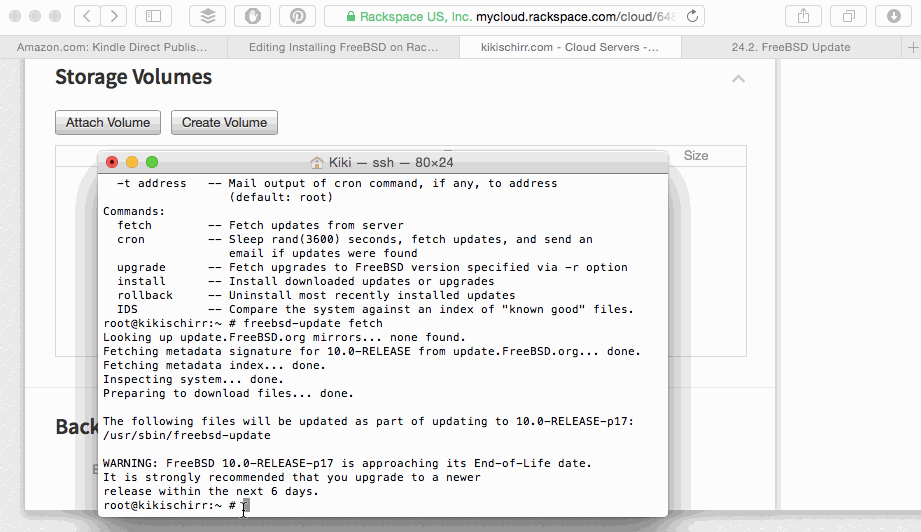921x532 pixels.
Task: Open the Downloads icon in Safari
Action: [x=893, y=16]
